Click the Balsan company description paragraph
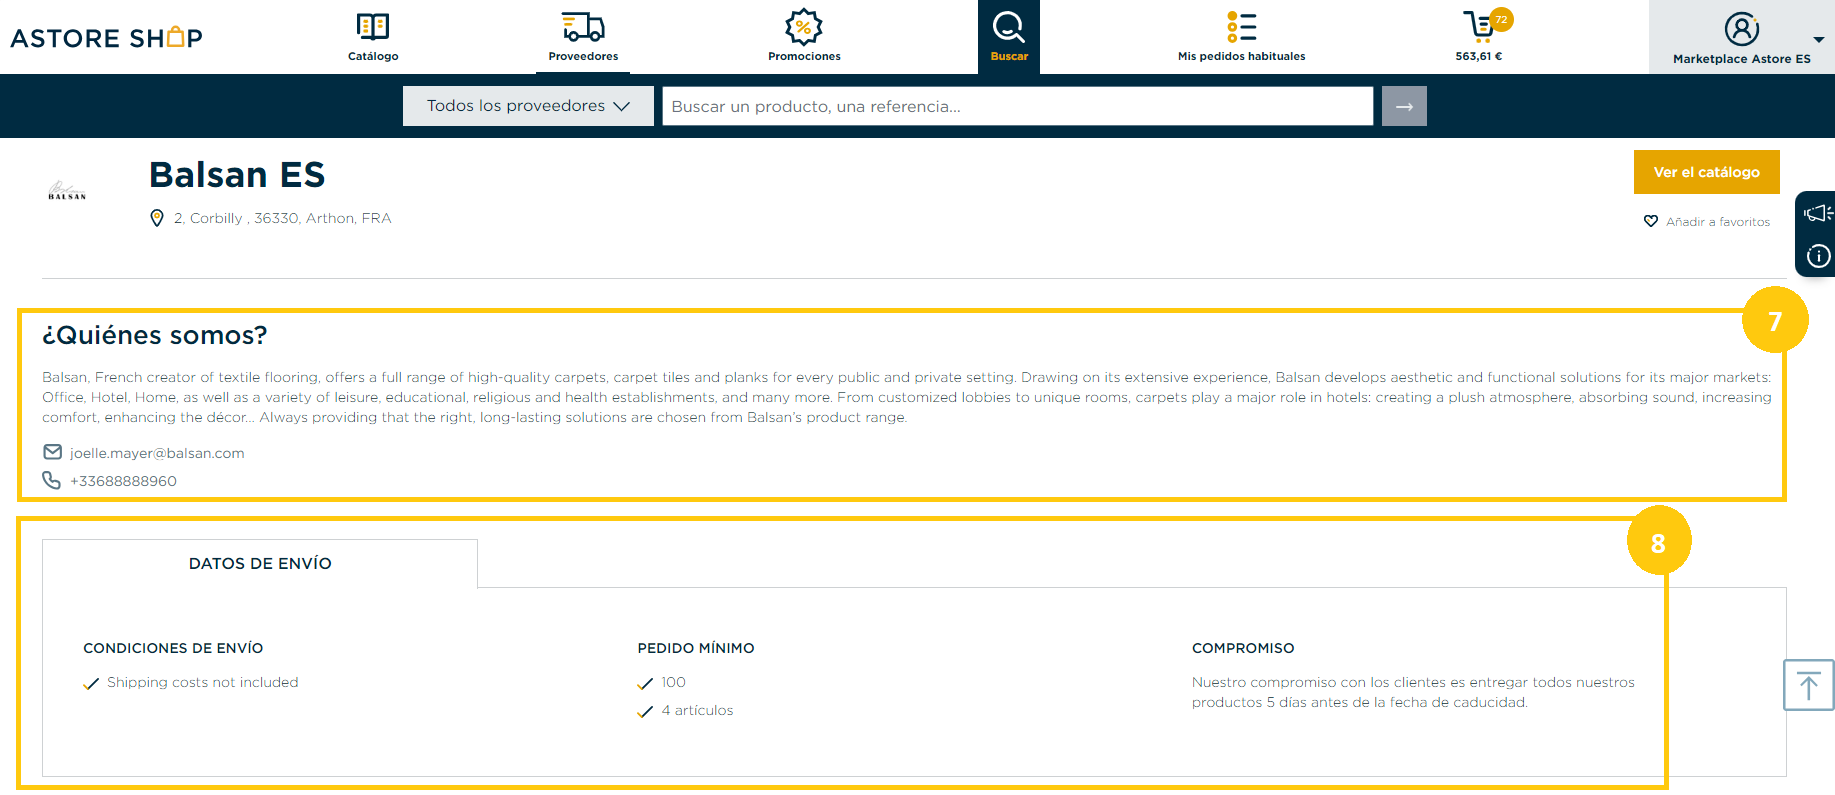Image resolution: width=1835 pixels, height=795 pixels. coord(907,397)
